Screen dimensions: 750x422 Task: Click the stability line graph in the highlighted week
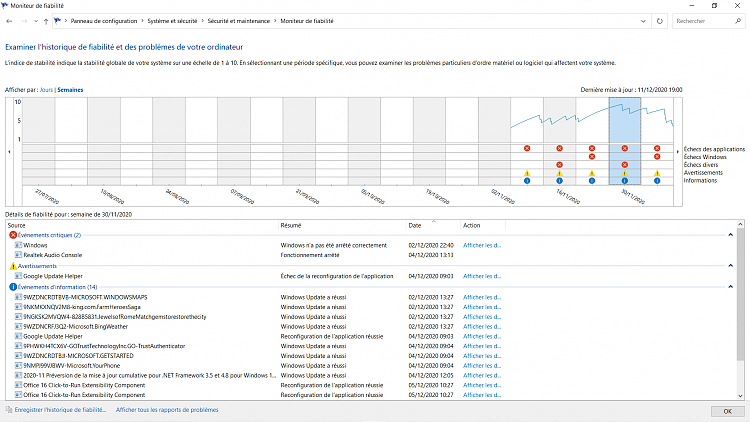625,109
